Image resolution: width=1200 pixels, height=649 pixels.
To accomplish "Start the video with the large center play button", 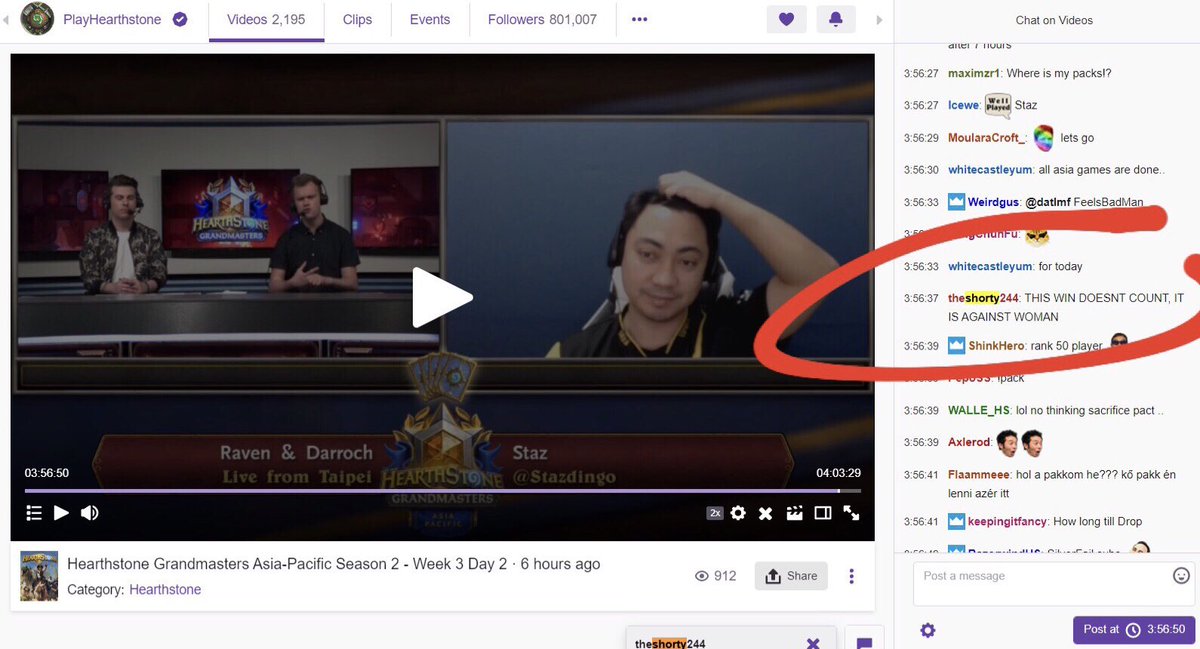I will [x=442, y=297].
